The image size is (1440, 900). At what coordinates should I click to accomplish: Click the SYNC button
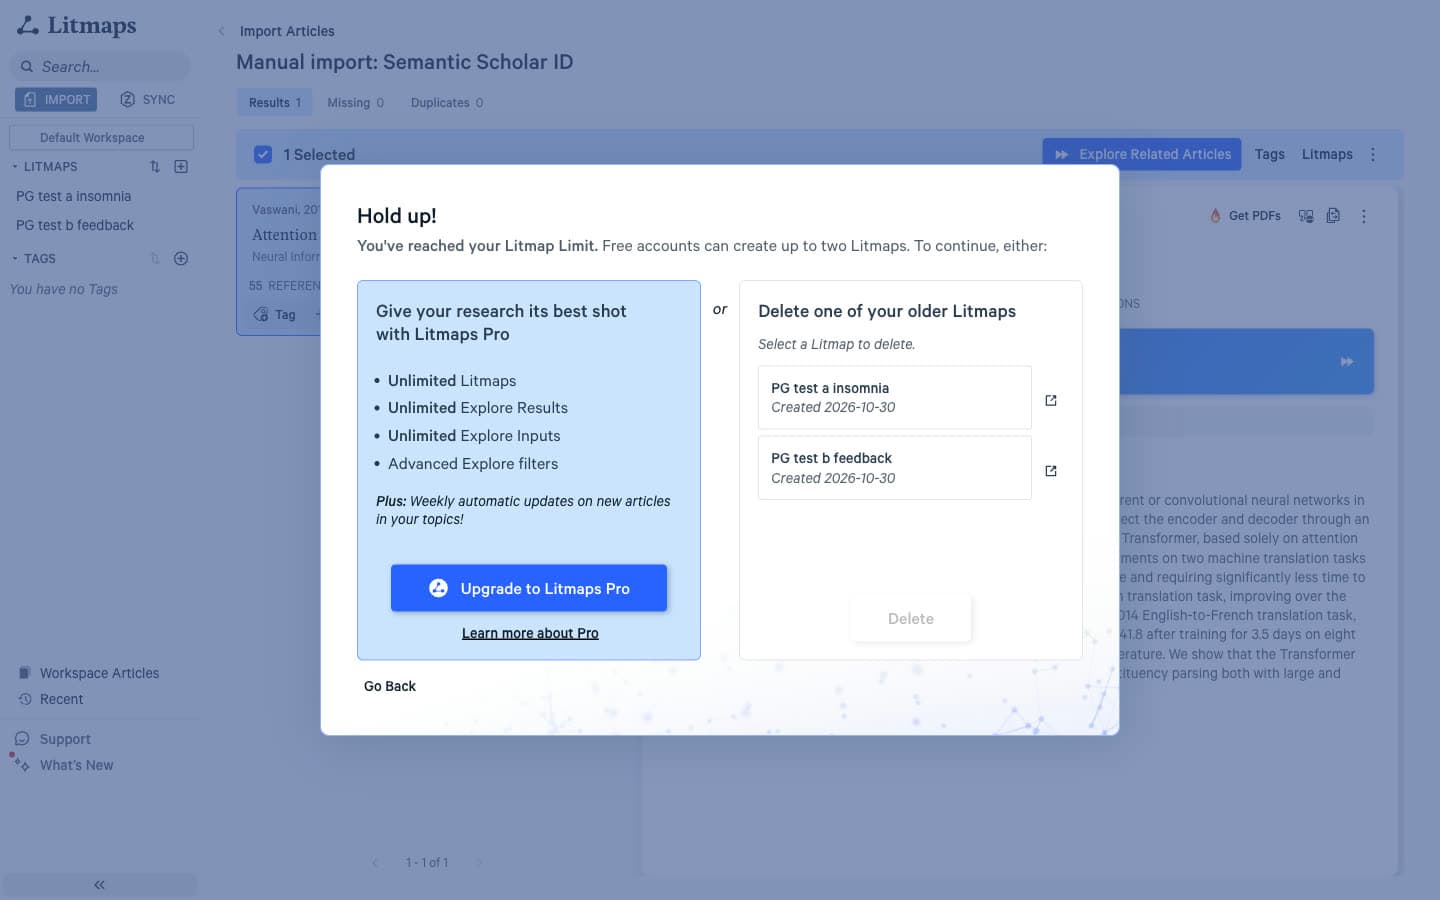(148, 100)
